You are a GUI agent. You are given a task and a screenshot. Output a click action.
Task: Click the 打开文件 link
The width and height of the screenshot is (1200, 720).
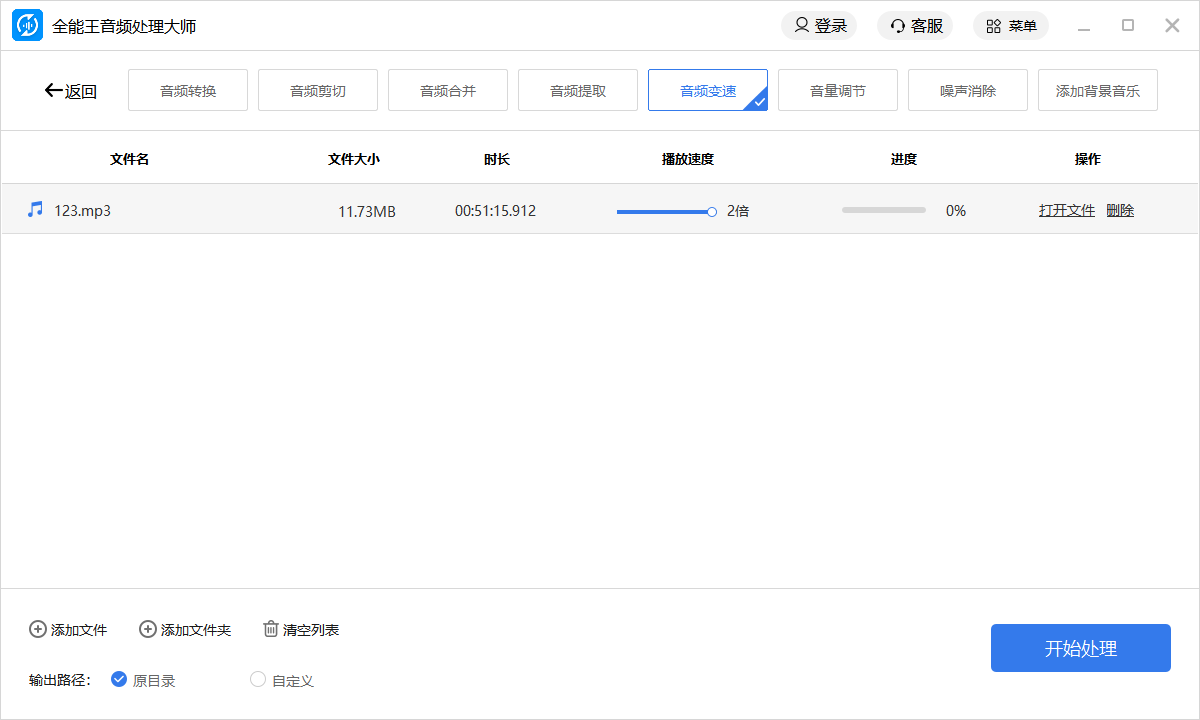point(1067,210)
